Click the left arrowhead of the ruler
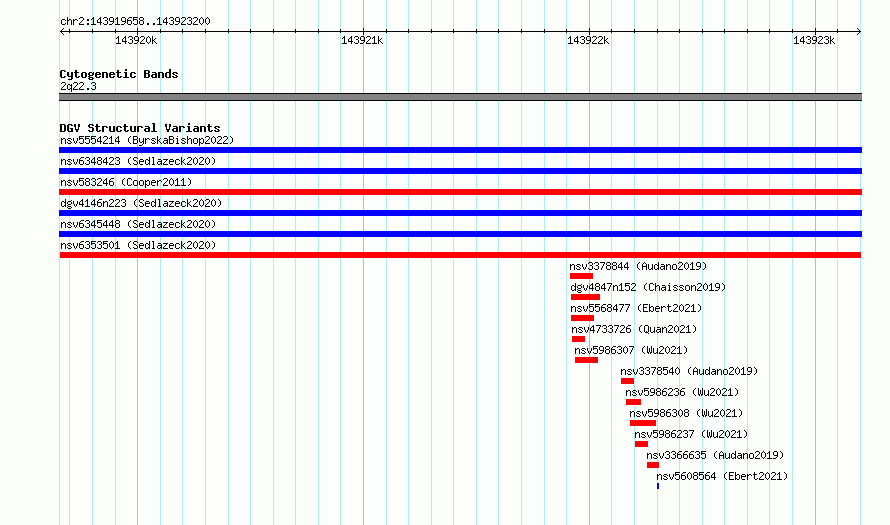 pos(62,31)
